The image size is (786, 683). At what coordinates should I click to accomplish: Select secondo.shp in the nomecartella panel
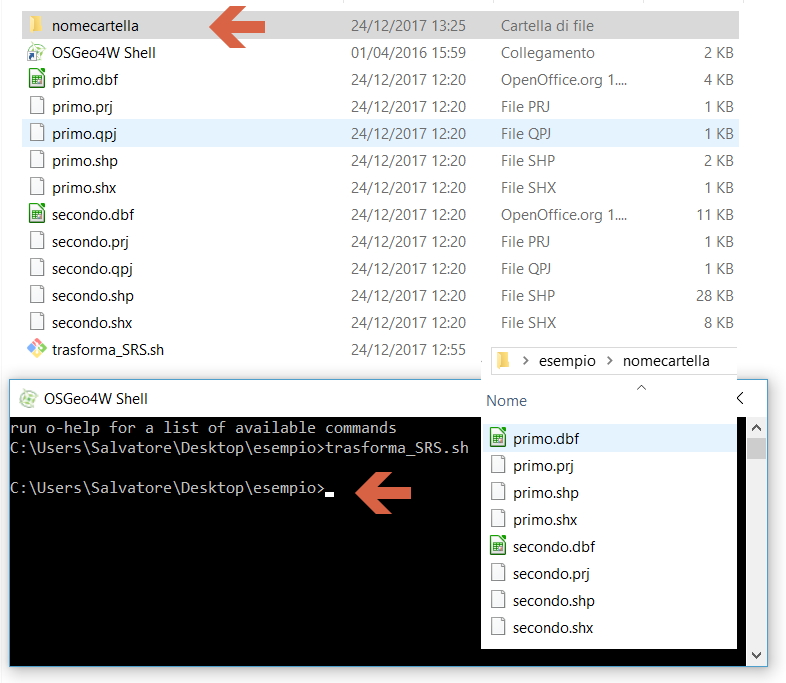(x=553, y=601)
